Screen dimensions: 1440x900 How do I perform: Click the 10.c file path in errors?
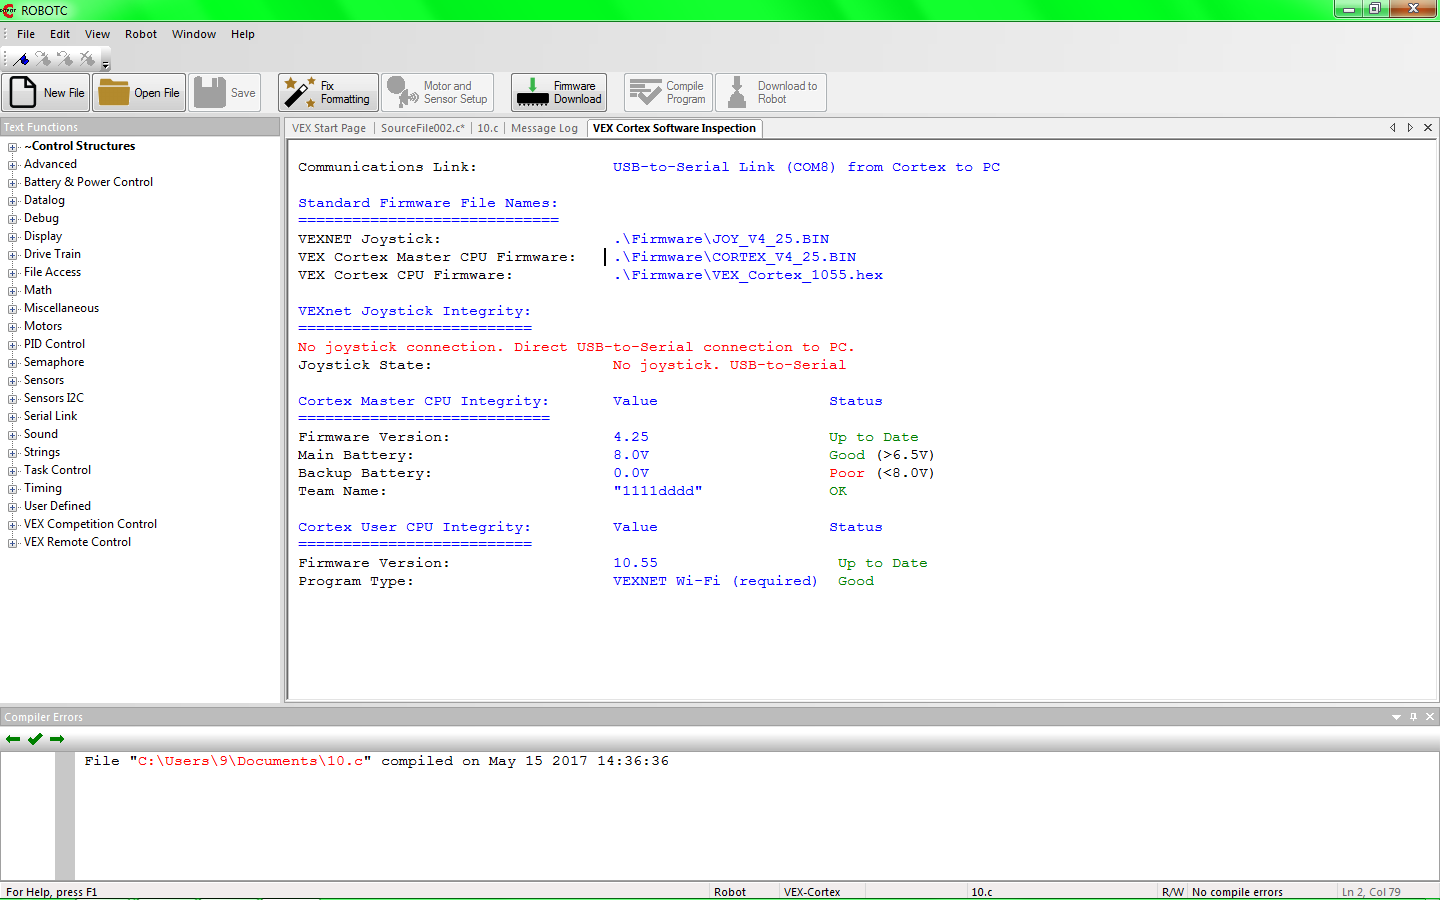click(250, 761)
